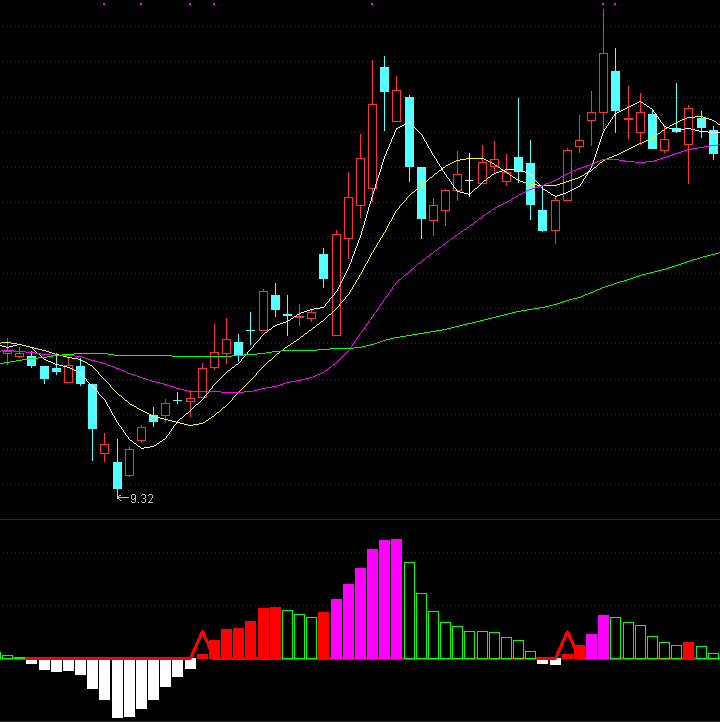Click the red triangle signal before the large magenta bars
The image size is (720, 722).
pos(202,645)
